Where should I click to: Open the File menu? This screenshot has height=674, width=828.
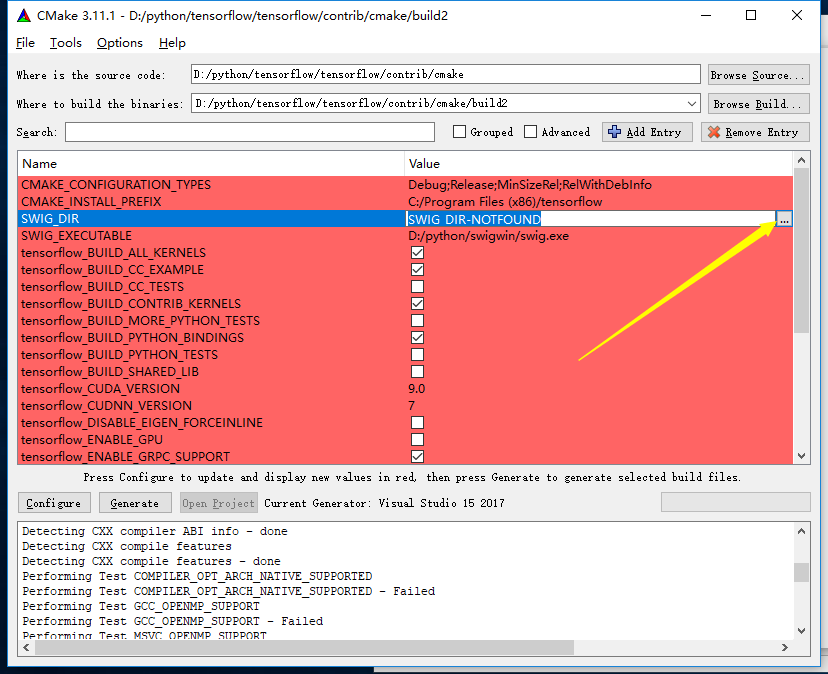click(25, 43)
